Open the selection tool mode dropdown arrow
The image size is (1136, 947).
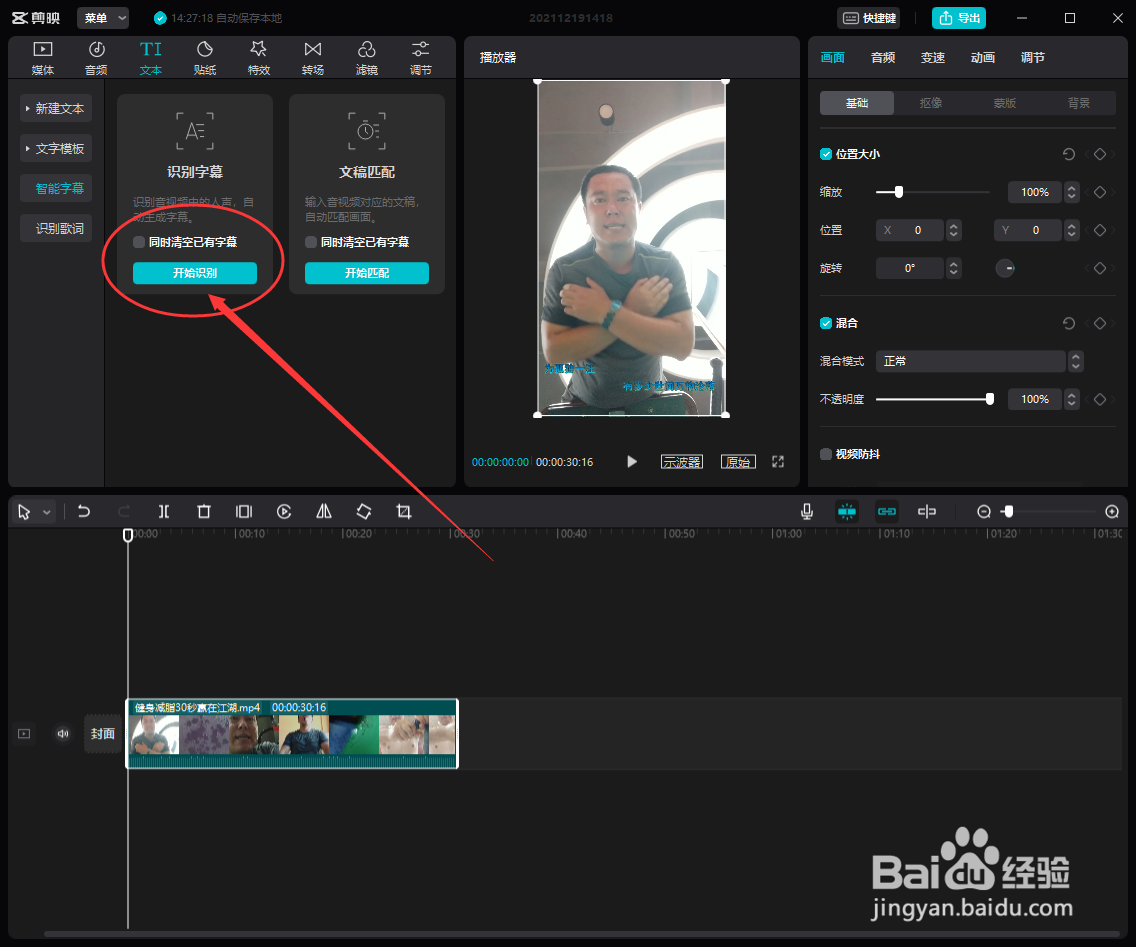click(x=46, y=512)
